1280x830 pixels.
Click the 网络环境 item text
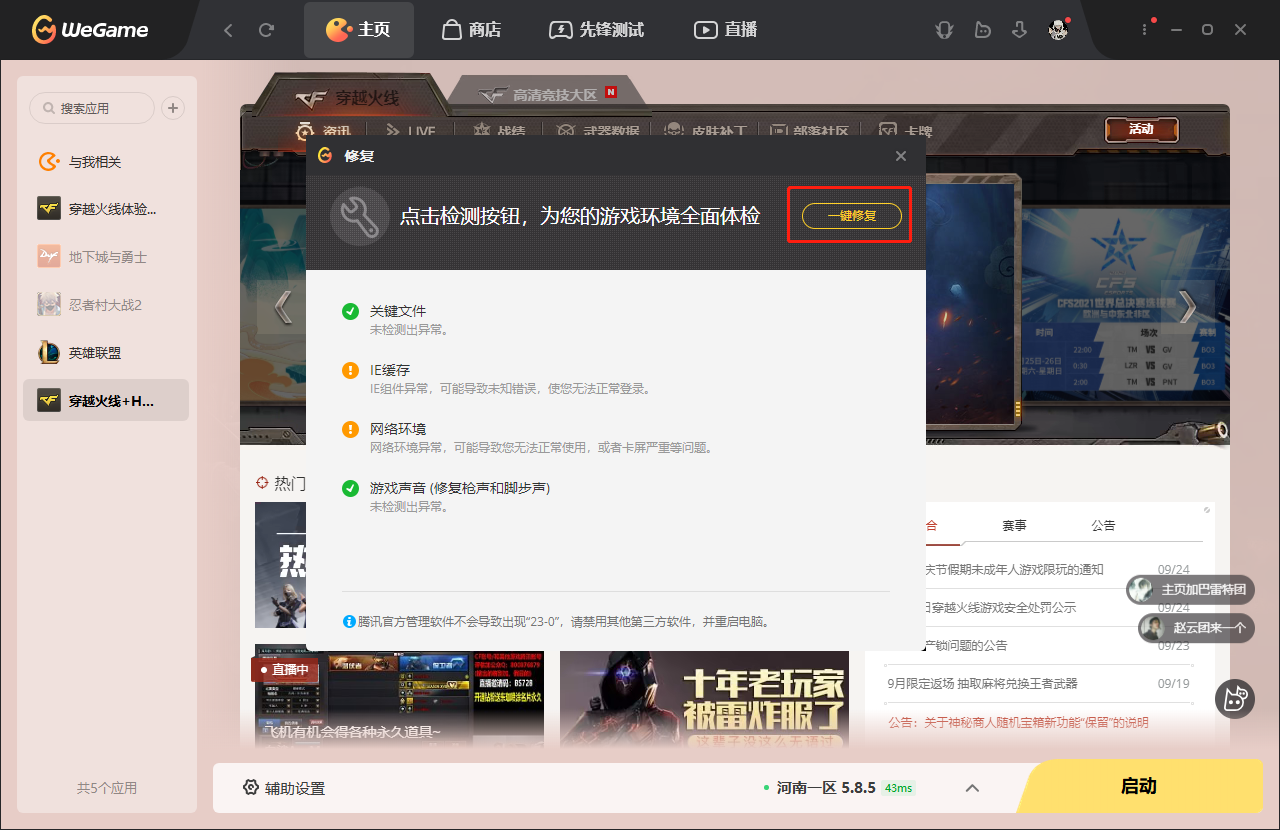(x=398, y=429)
